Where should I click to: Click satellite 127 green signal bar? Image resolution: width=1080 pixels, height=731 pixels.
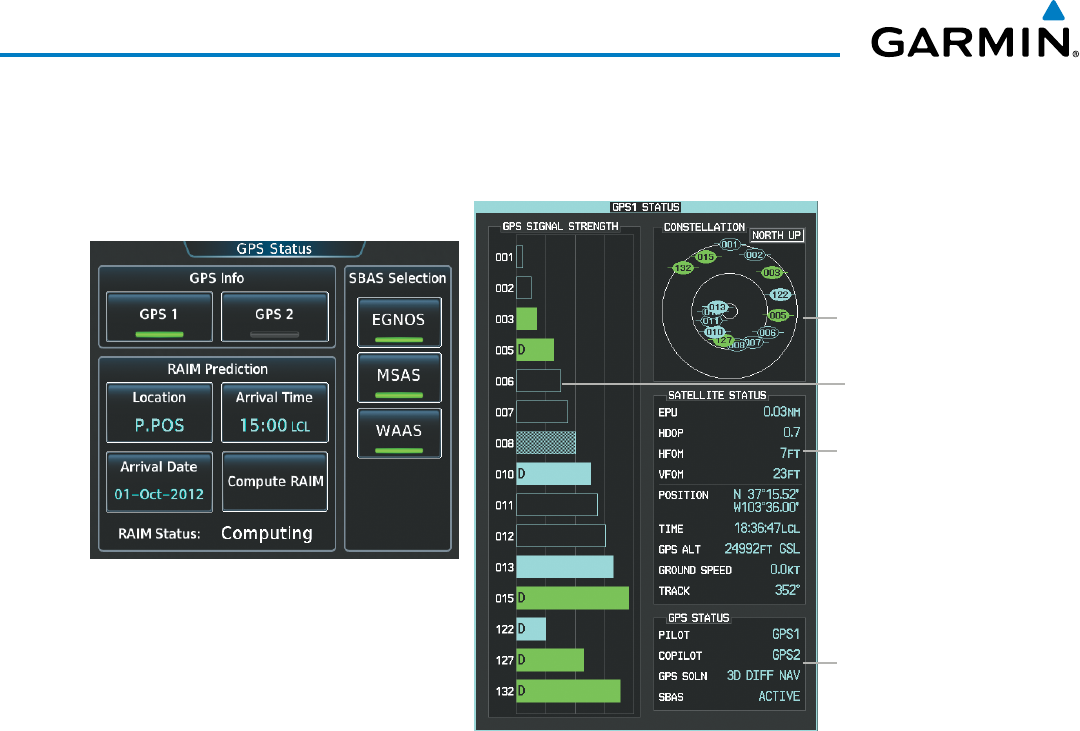pyautogui.click(x=550, y=659)
